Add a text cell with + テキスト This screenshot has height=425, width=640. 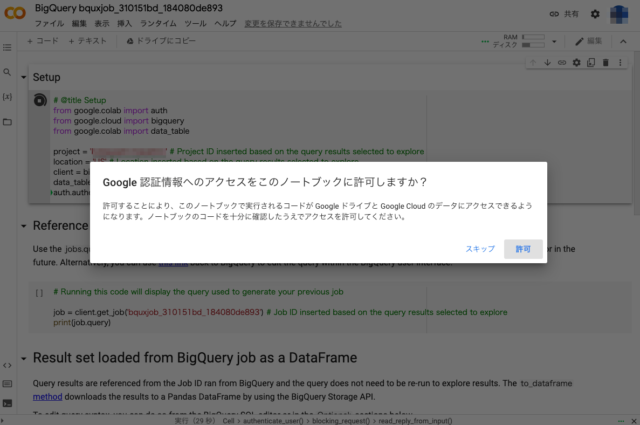tap(87, 41)
